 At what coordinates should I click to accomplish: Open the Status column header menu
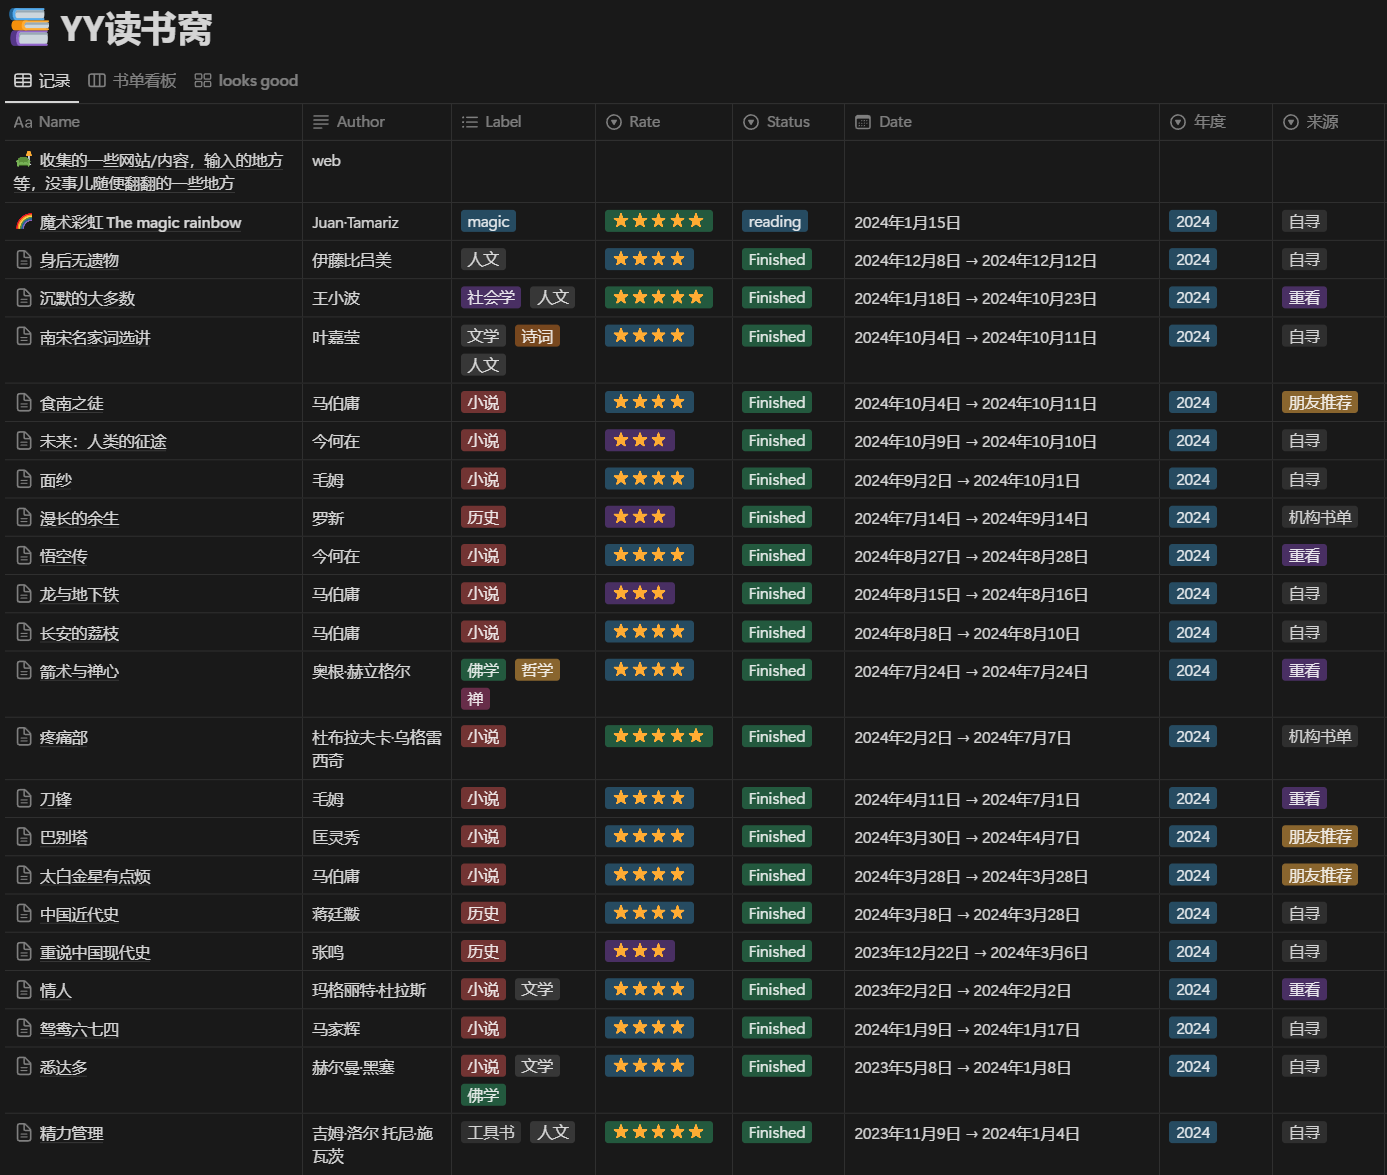789,122
